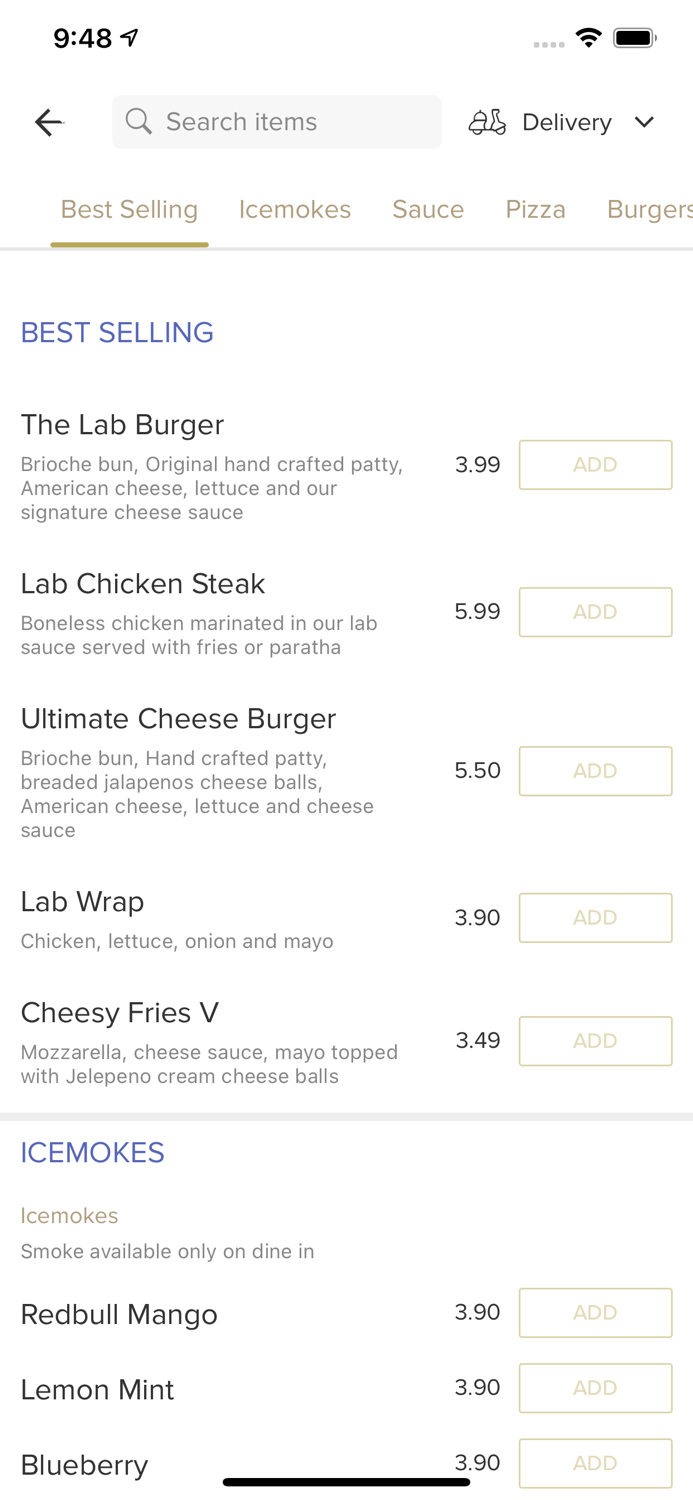
Task: Tap ADD for the Cheesy Fries V
Action: (595, 1040)
